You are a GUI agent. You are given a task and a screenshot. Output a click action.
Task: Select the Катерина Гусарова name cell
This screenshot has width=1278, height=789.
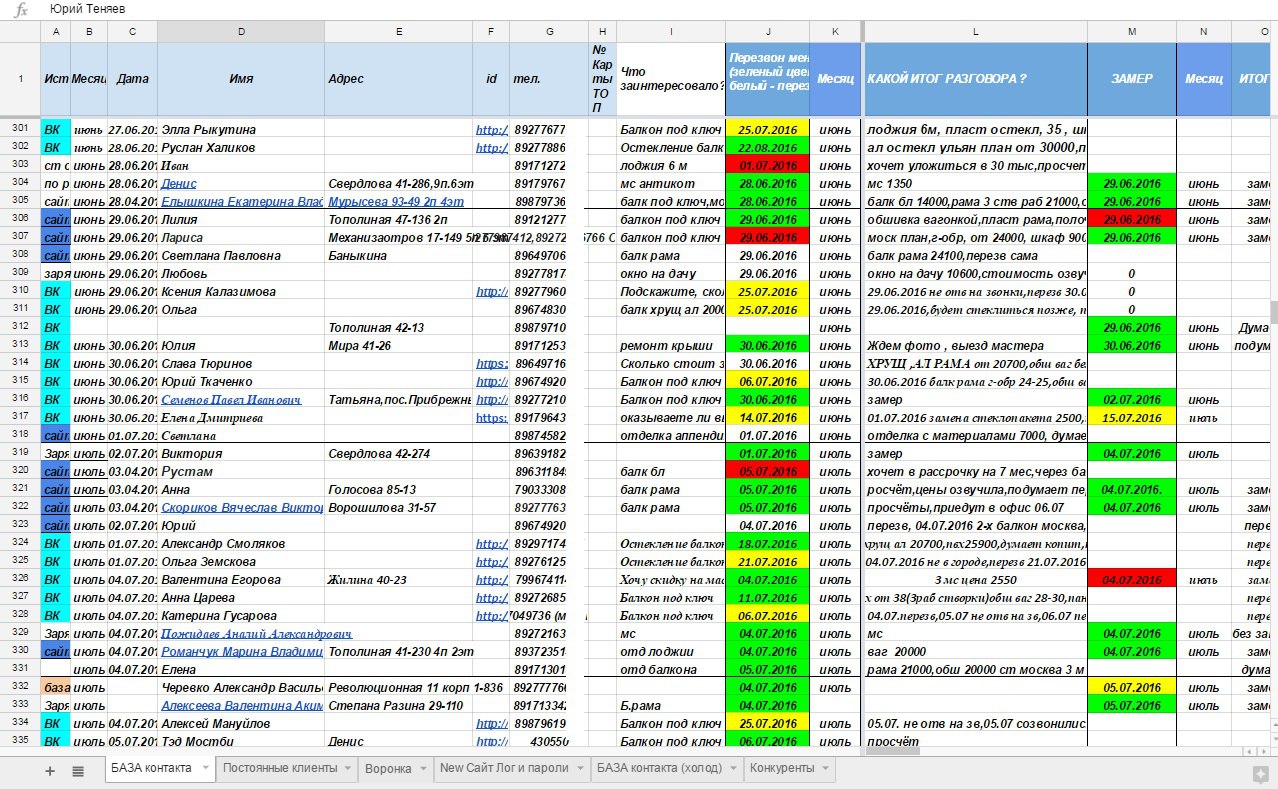[x=241, y=616]
